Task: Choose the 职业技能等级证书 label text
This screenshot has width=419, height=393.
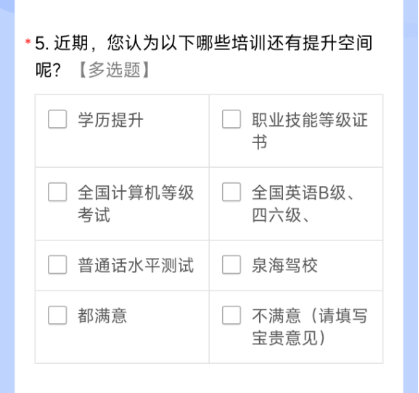Action: click(310, 131)
